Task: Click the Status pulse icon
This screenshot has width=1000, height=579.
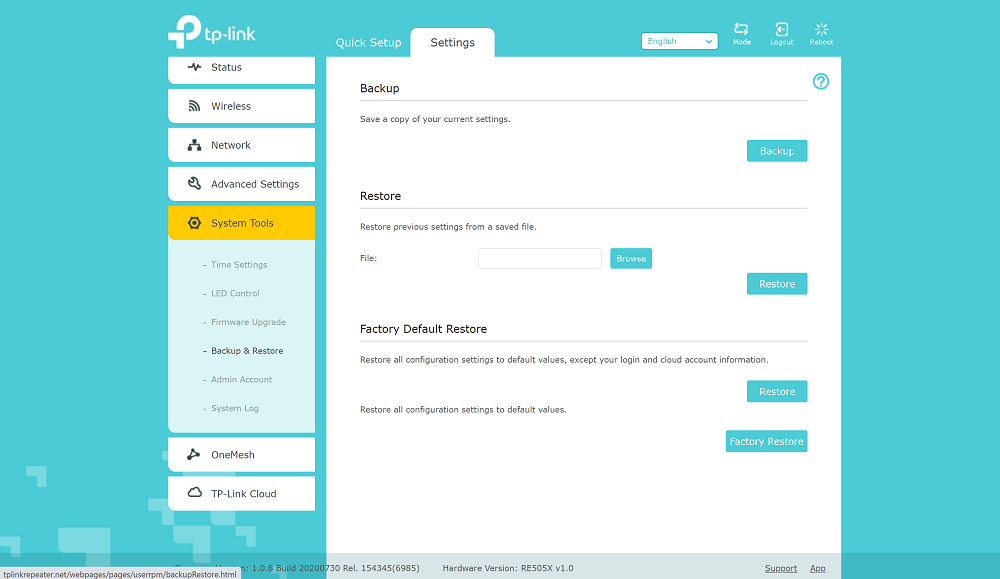Action: (195, 67)
